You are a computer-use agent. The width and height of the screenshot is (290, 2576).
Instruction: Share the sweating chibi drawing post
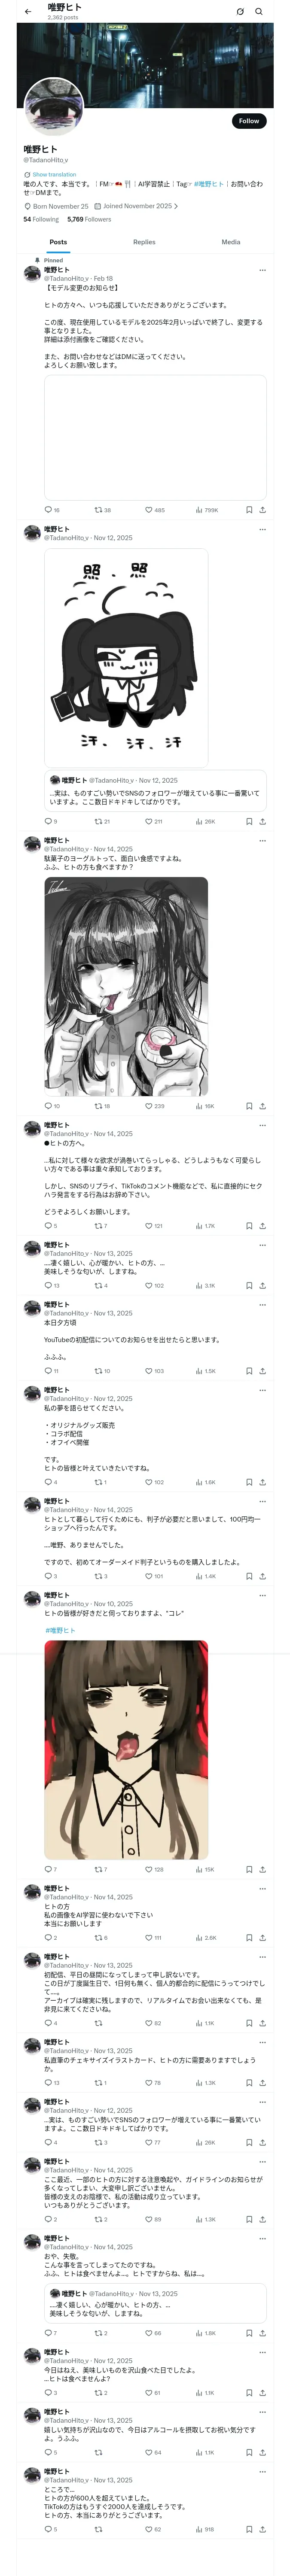point(262,821)
